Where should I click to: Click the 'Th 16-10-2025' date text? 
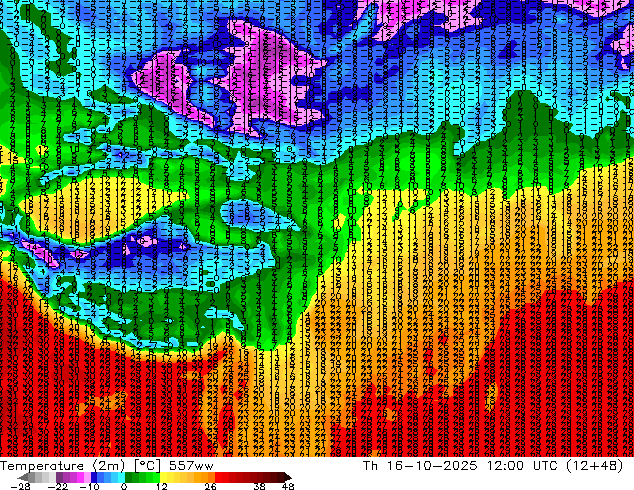click(x=420, y=466)
